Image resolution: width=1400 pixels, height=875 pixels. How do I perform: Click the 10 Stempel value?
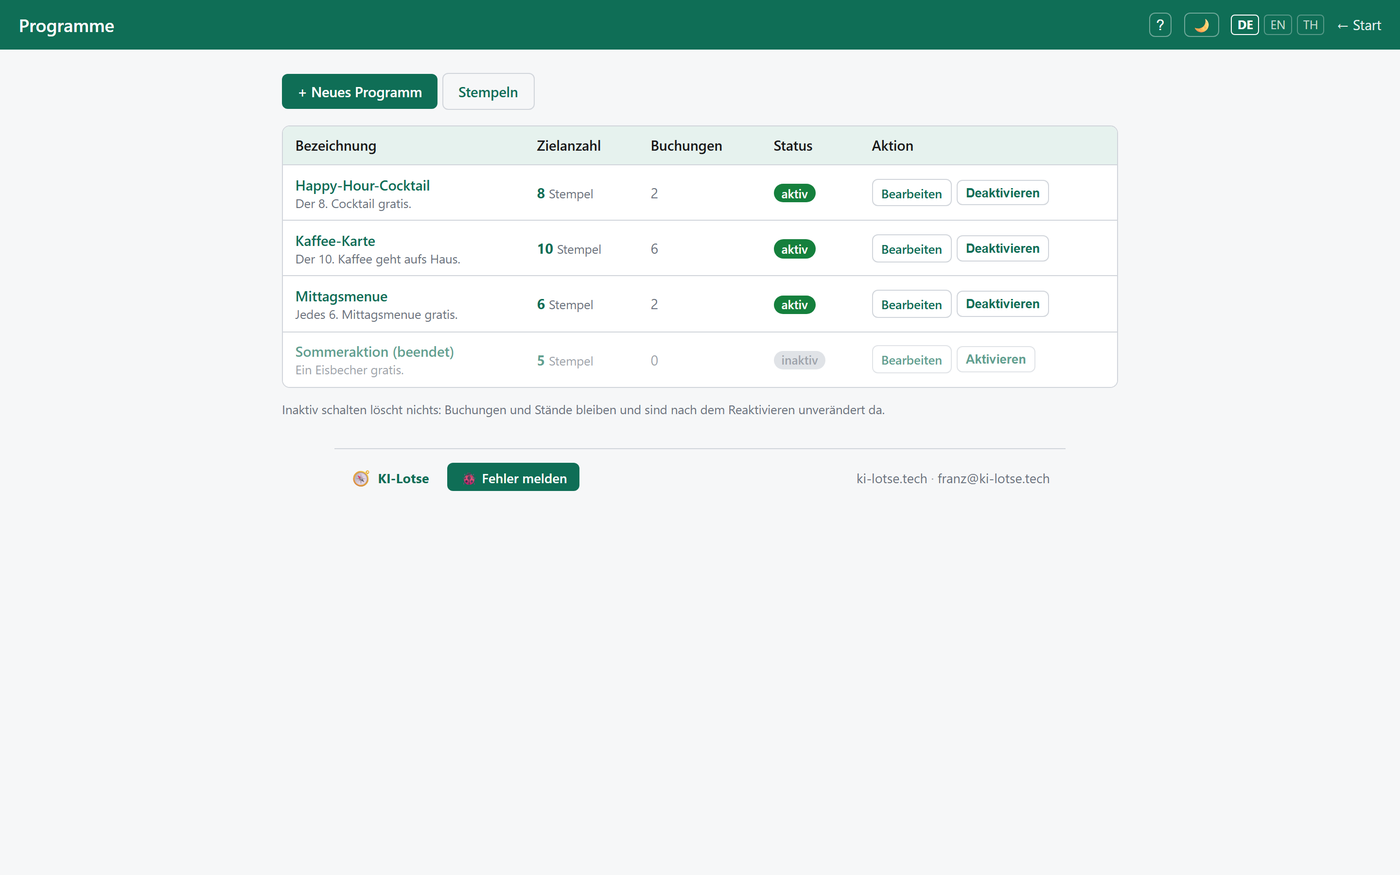point(569,249)
